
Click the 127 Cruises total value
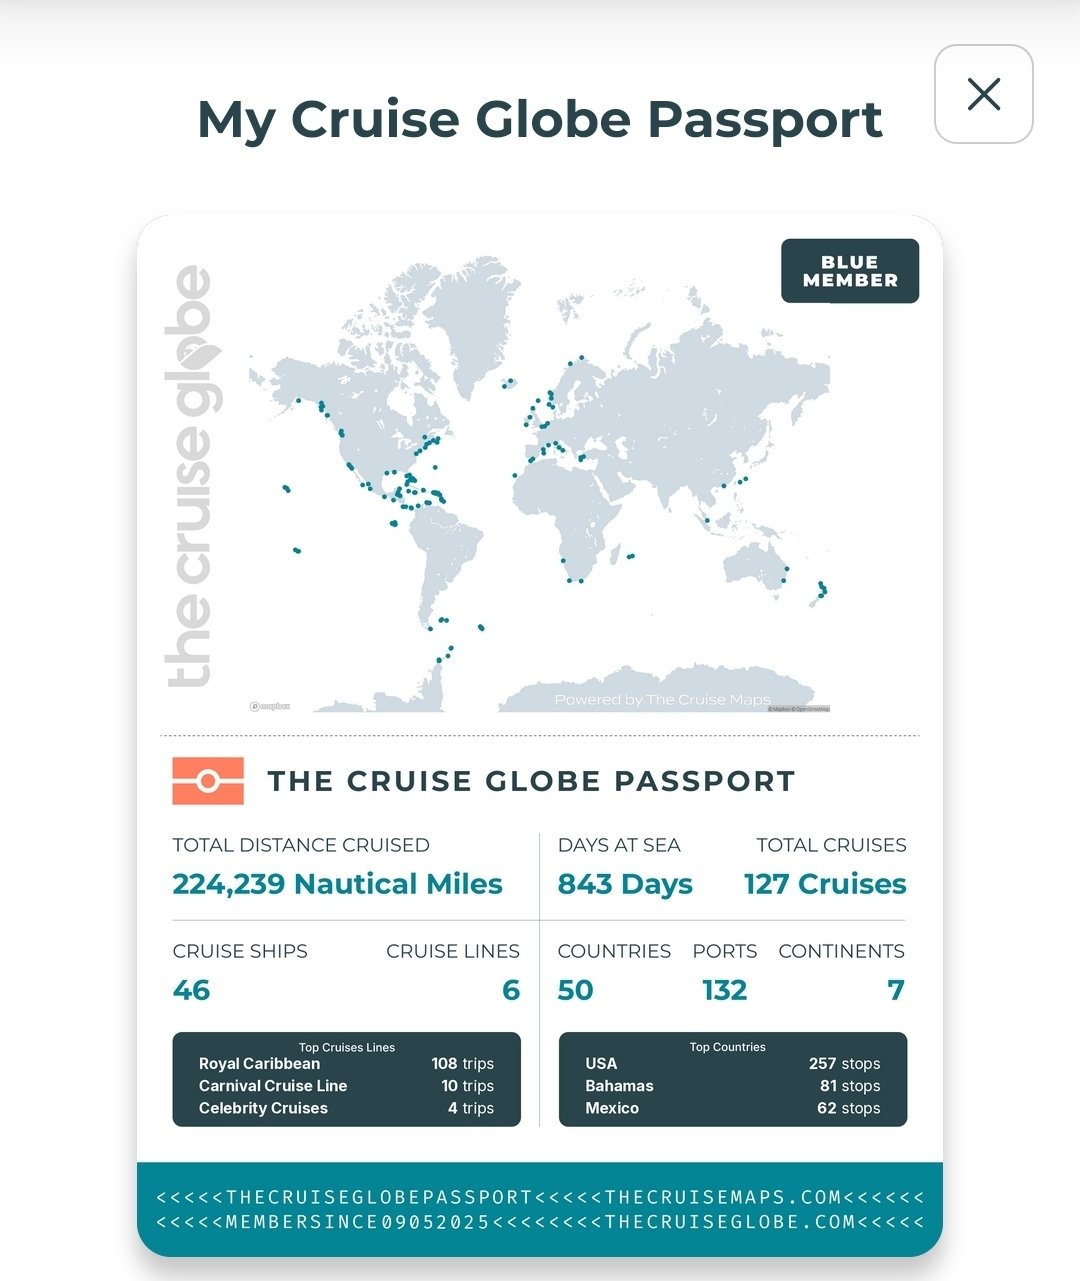[825, 884]
